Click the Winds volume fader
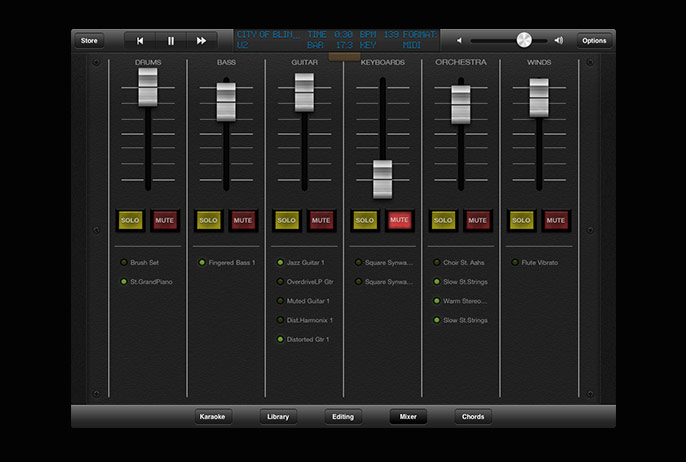 [539, 98]
